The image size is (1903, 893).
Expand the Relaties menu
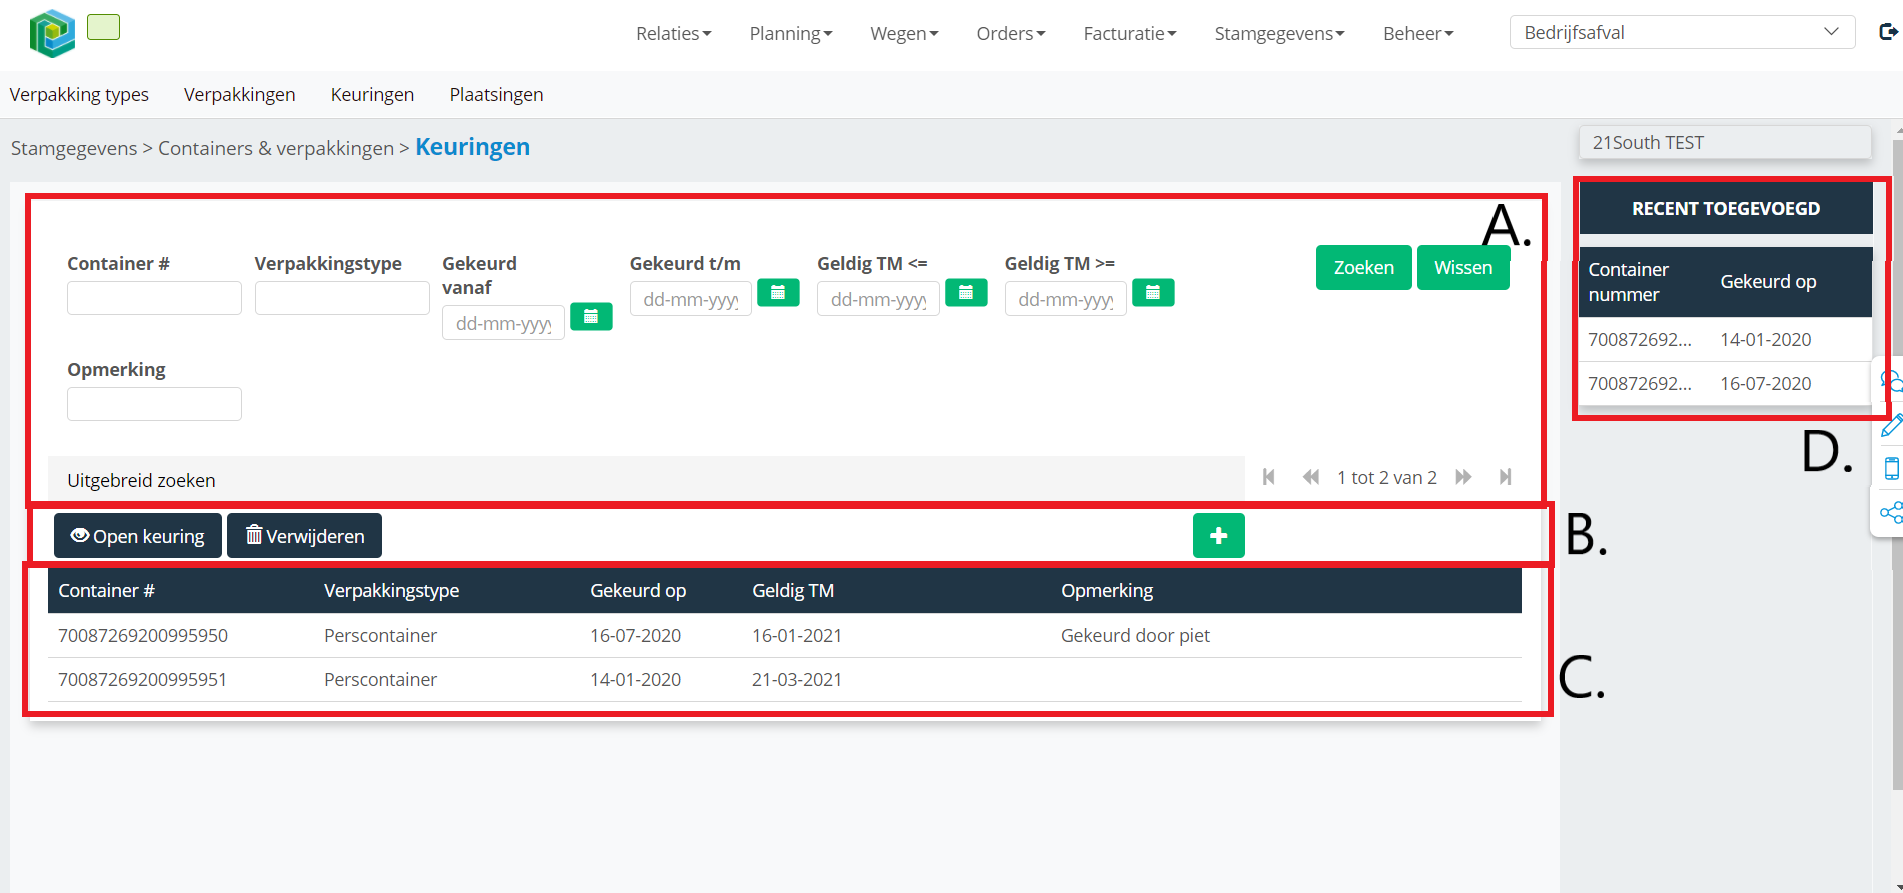674,33
